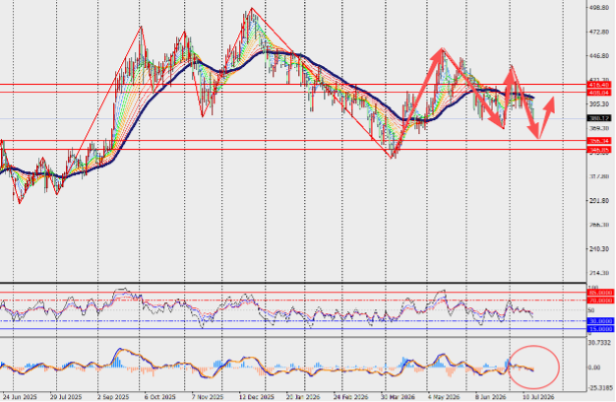Click the 446.80 price axis label
Screen dimensions: 616x402
click(x=600, y=56)
